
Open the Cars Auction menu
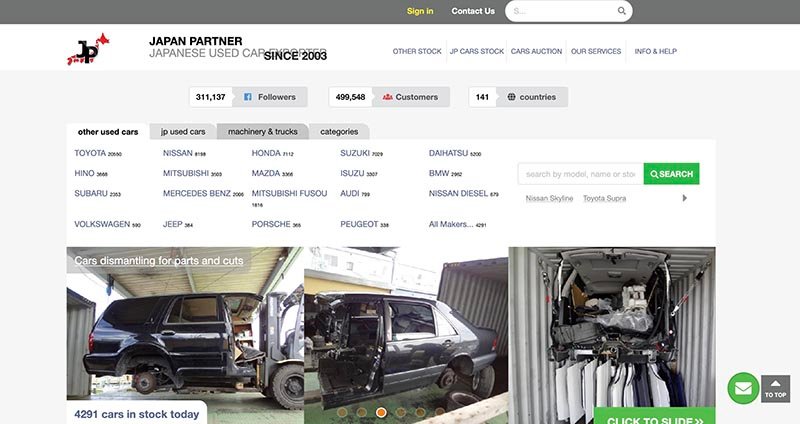coord(536,51)
